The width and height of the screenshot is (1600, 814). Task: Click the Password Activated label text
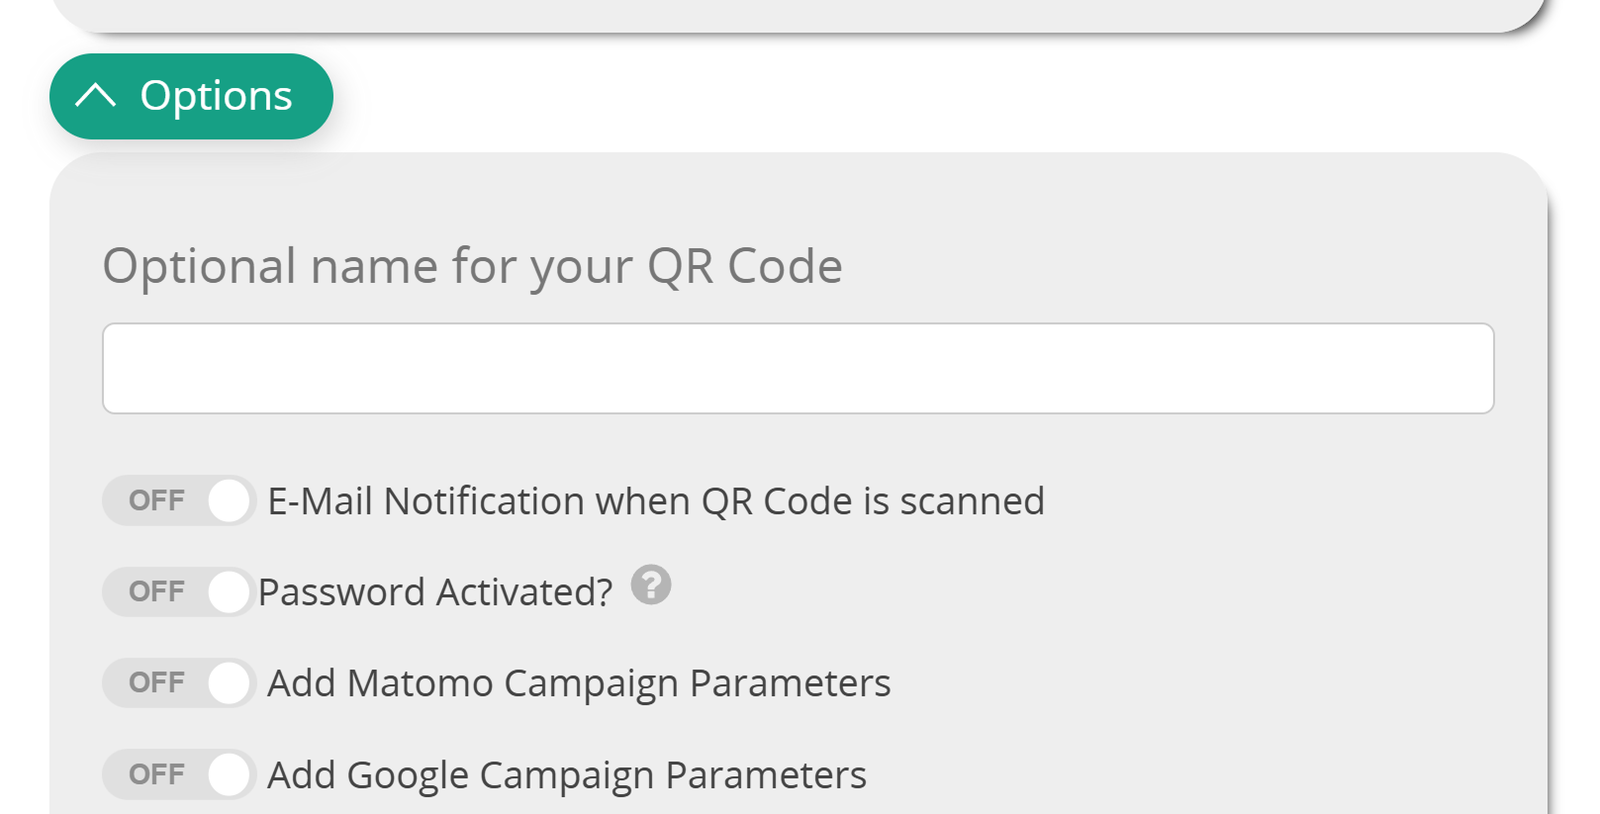(435, 591)
